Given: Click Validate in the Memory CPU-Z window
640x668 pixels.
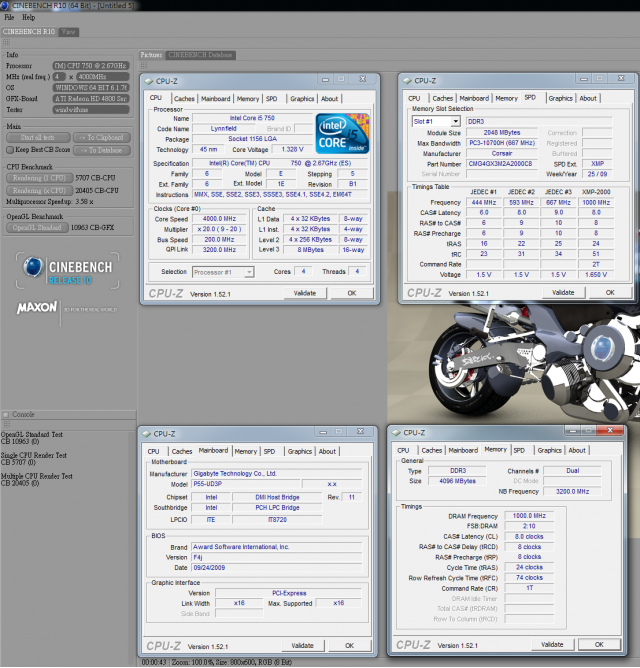Looking at the screenshot, I should coord(552,645).
